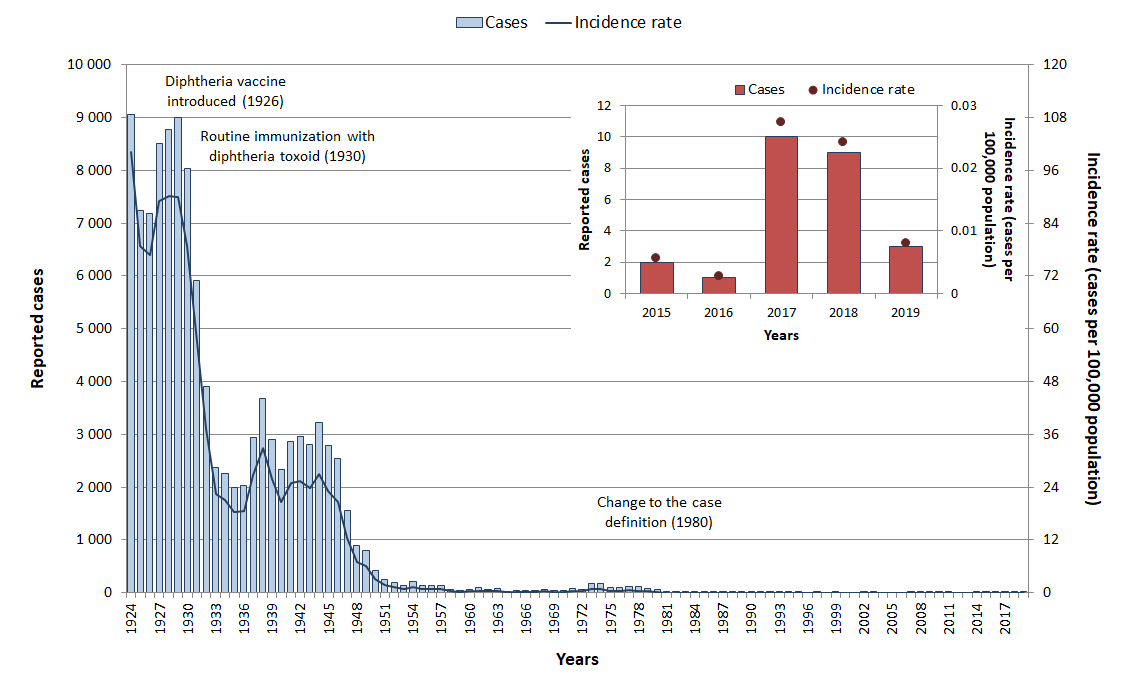Viewport: 1135px width, 681px height.
Task: Click the 2015 red bar in inset chart
Action: pyautogui.click(x=656, y=278)
